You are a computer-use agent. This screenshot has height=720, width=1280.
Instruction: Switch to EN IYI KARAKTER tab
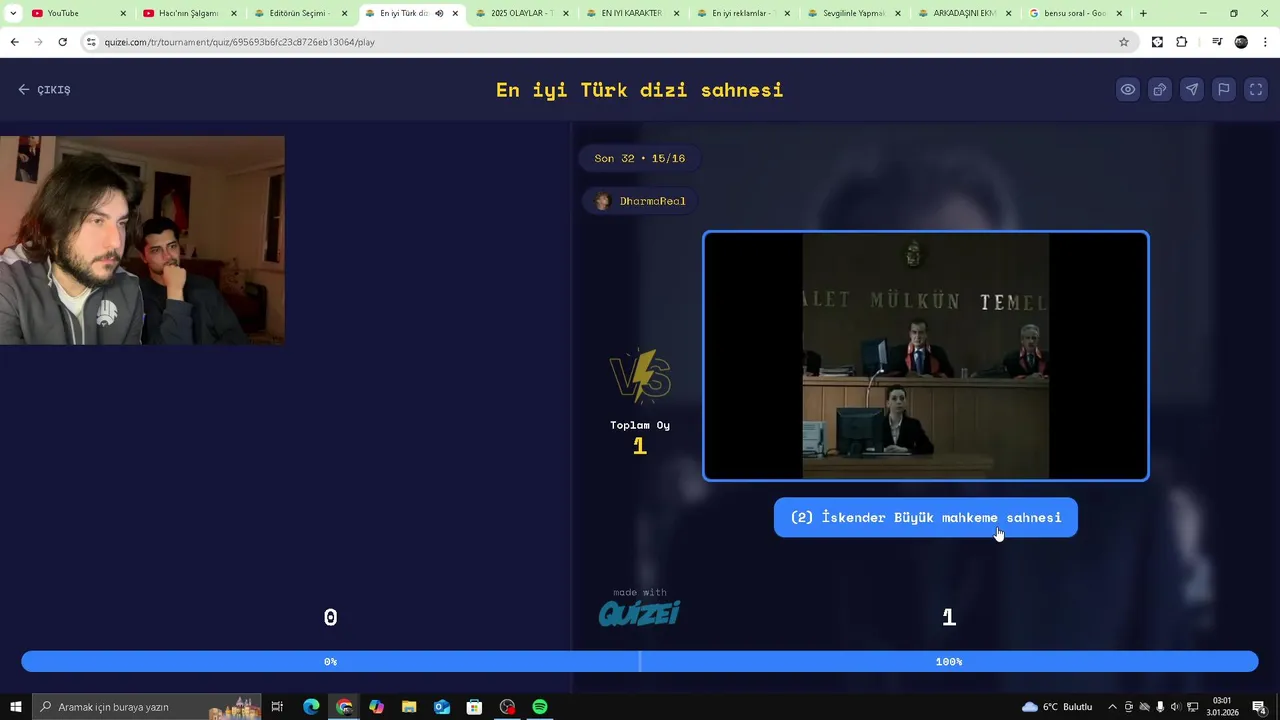click(x=631, y=13)
